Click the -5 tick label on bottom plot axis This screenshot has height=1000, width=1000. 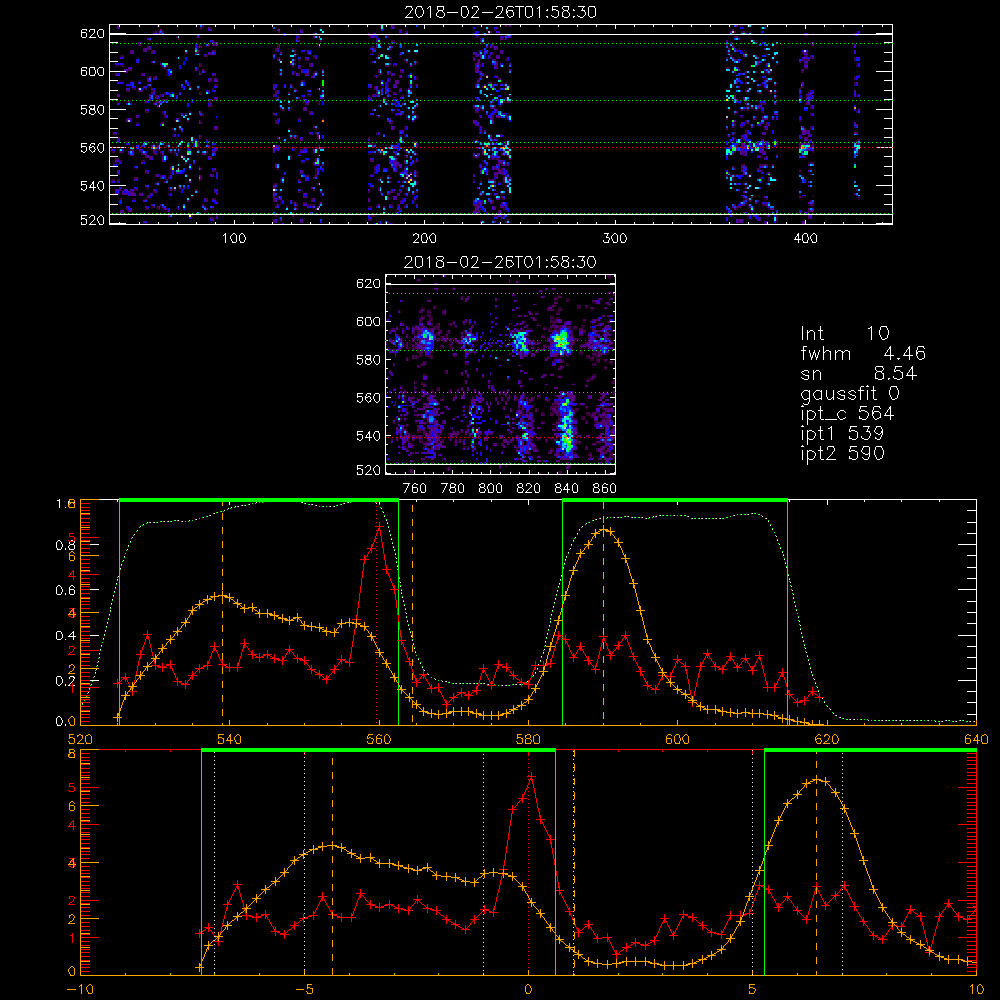304,989
